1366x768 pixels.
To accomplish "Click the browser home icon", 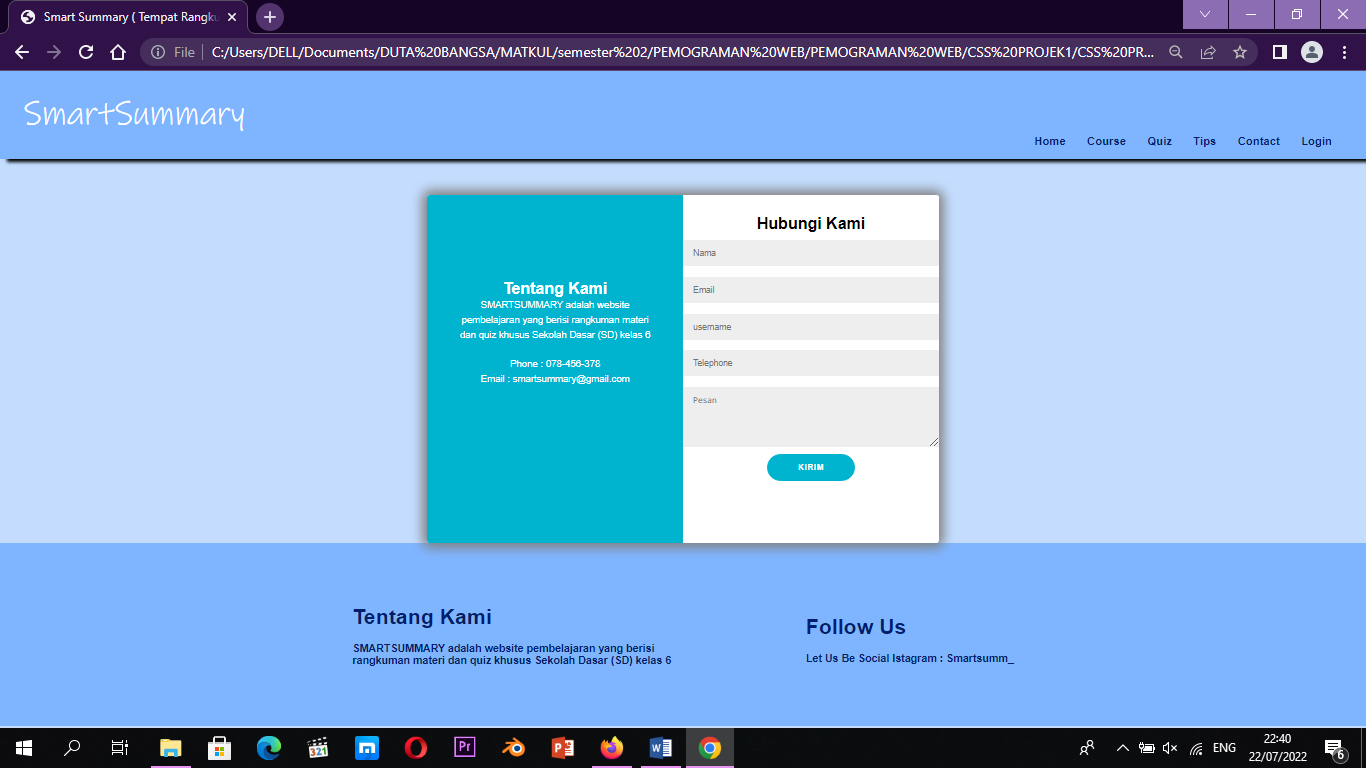I will (118, 52).
